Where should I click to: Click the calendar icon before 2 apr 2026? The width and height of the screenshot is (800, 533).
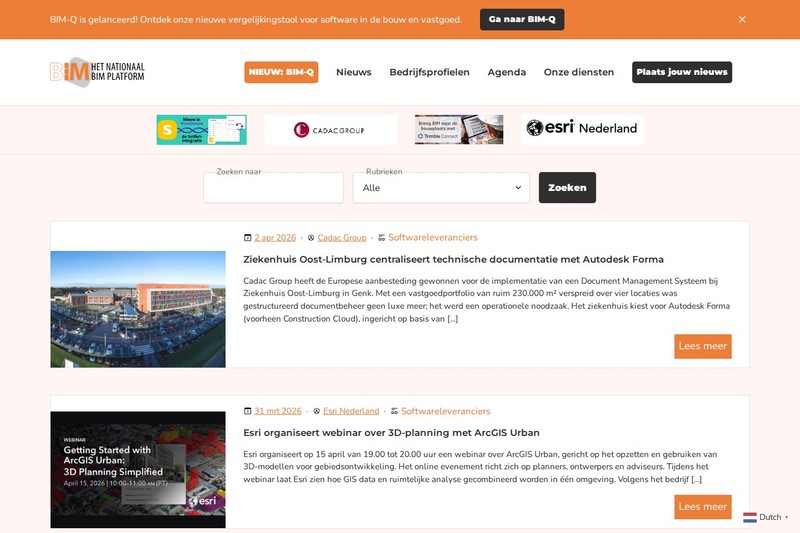coord(247,238)
